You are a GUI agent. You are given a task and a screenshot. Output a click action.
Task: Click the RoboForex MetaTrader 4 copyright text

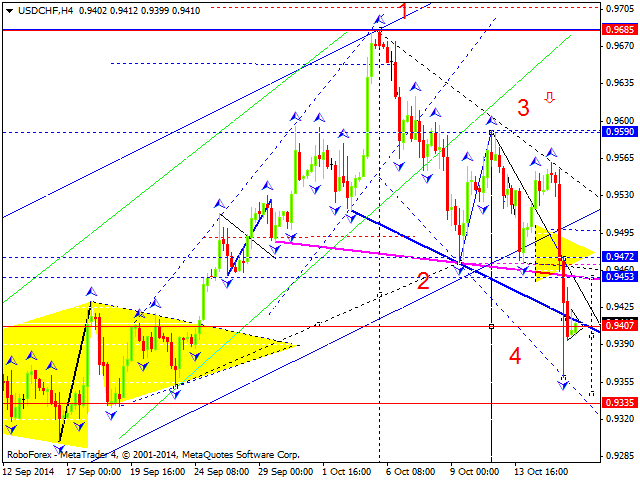(x=153, y=455)
